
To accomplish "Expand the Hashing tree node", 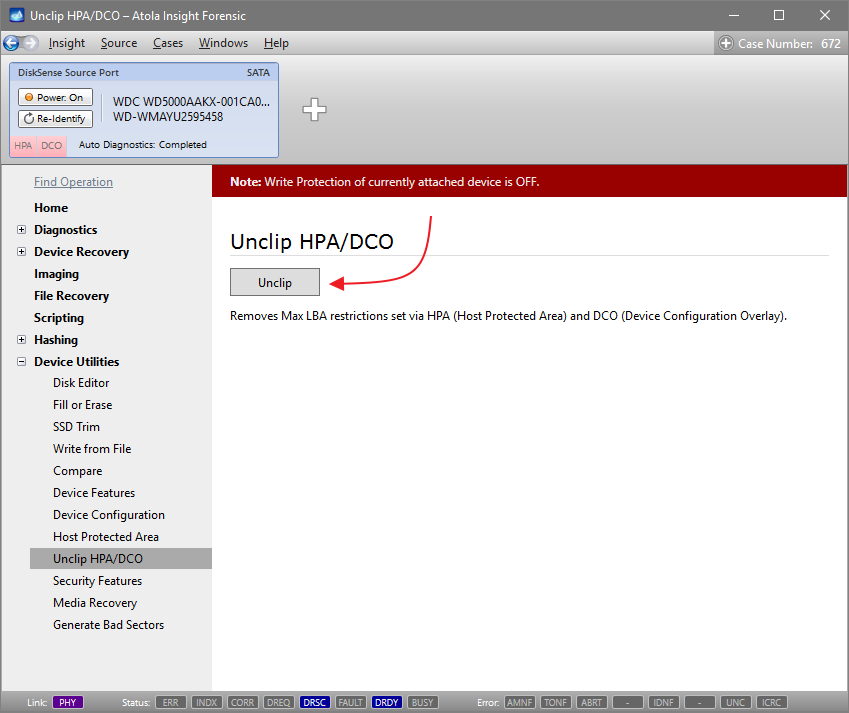I will [22, 340].
